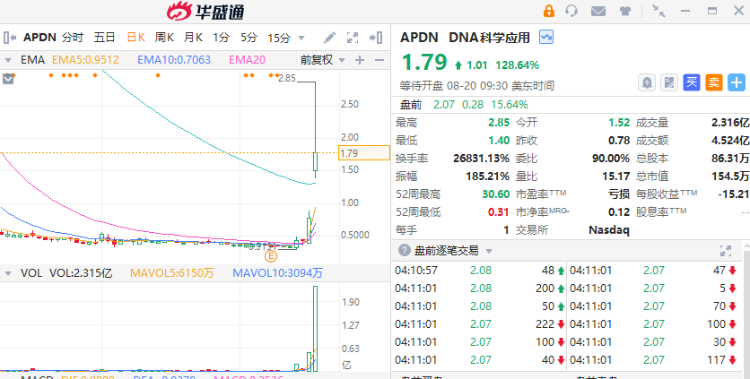The image size is (750, 379).
Task: Click the orange lock icon
Action: click(549, 11)
